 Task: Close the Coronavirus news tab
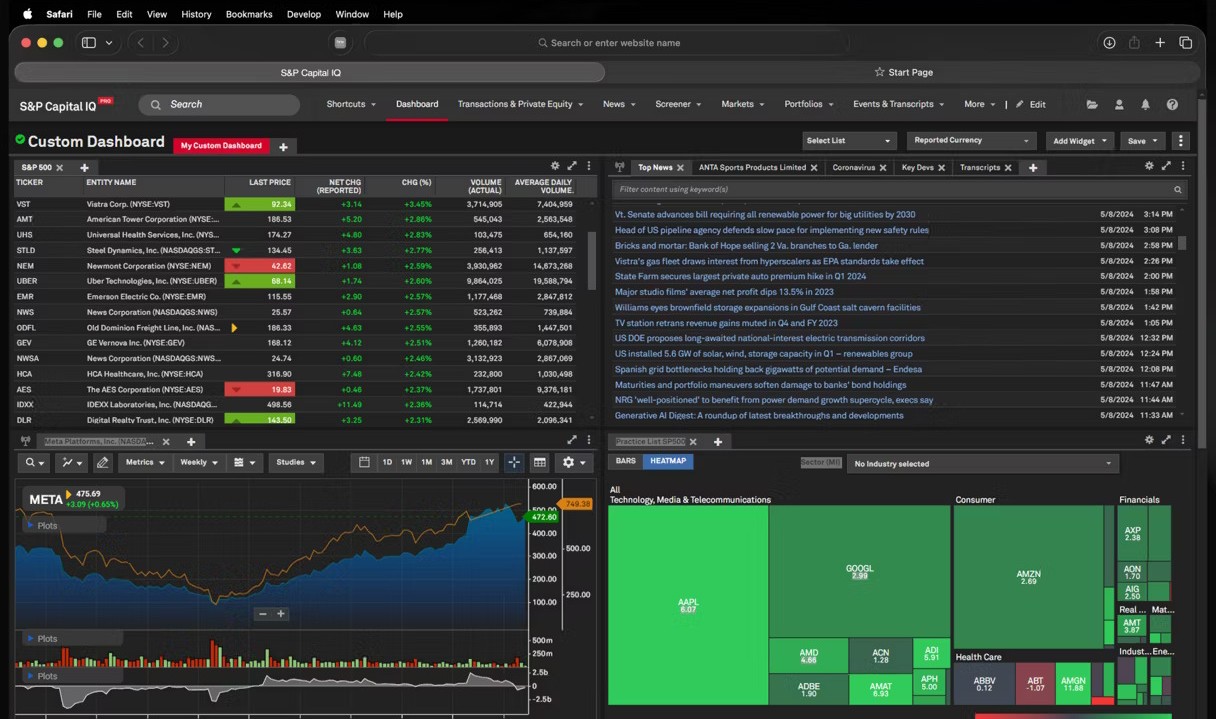pos(885,168)
